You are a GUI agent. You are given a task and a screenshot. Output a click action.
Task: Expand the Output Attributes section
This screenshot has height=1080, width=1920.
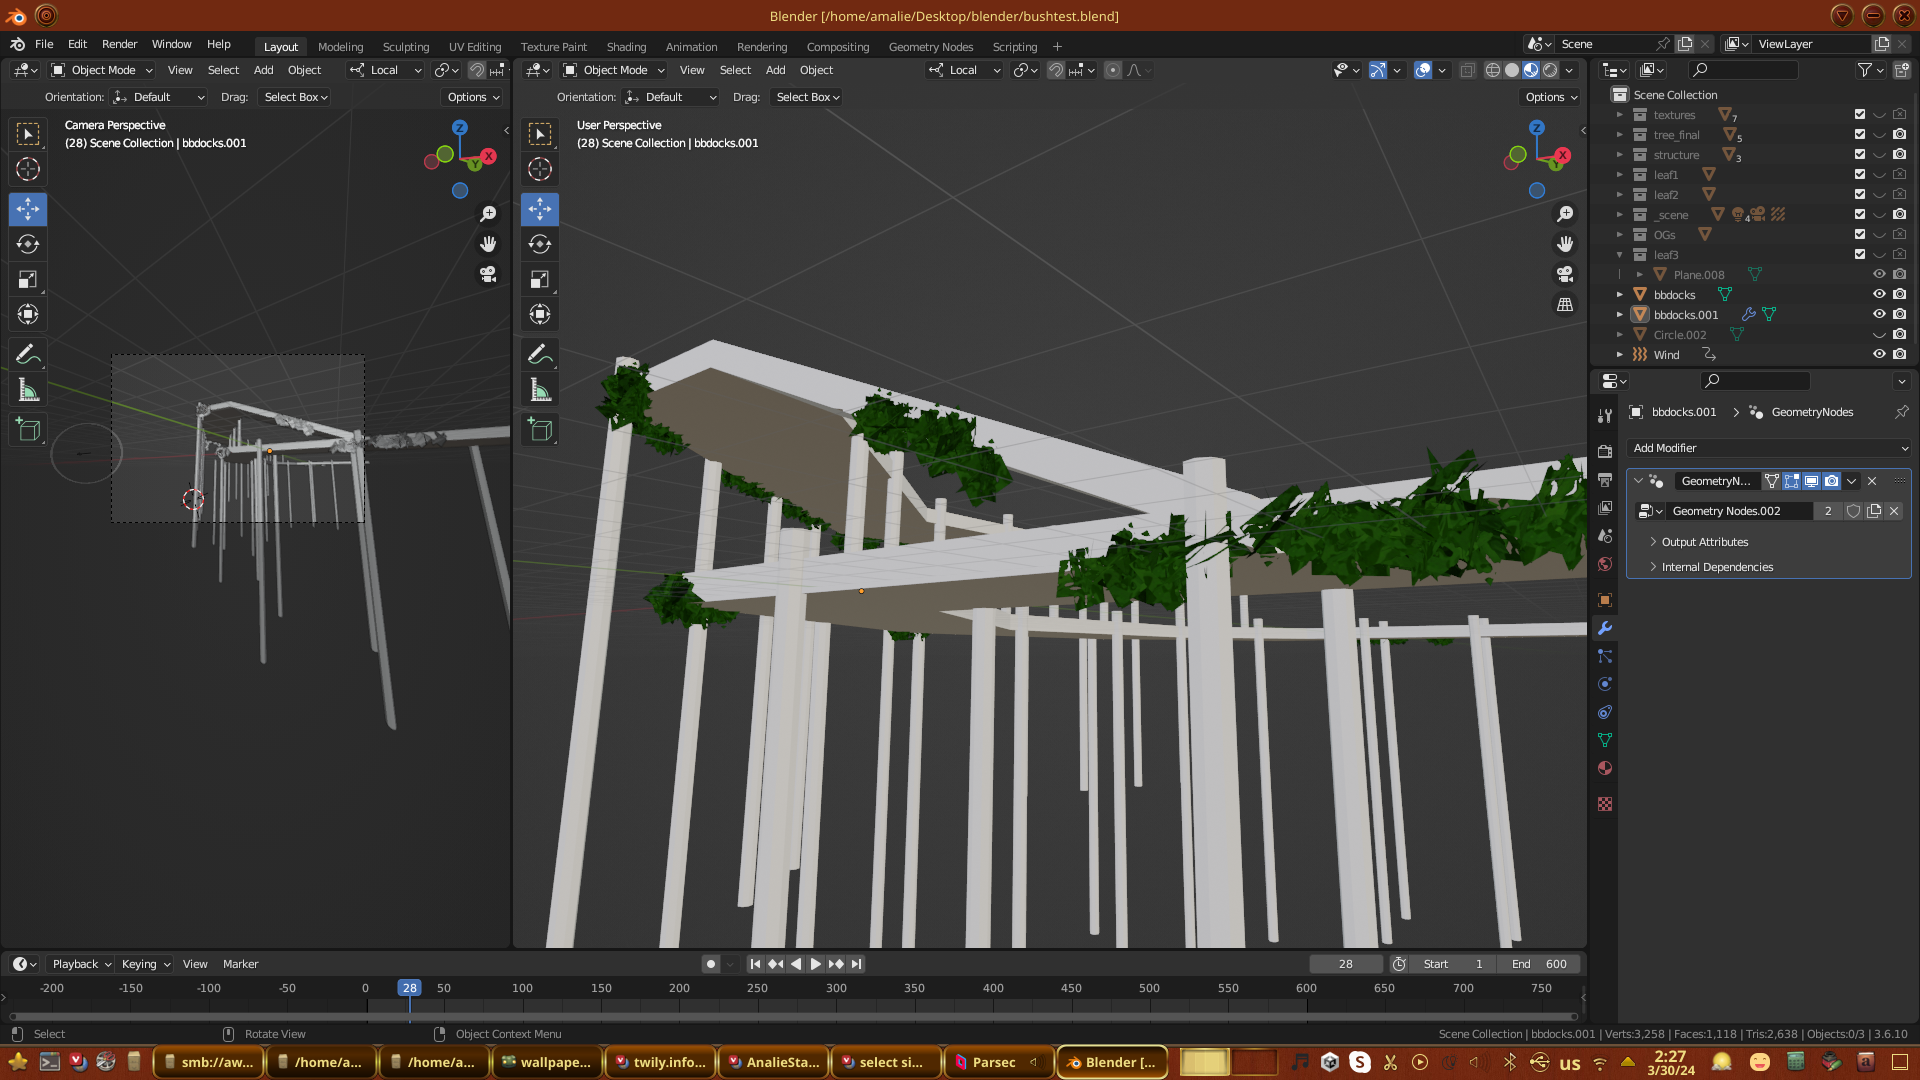(x=1704, y=542)
